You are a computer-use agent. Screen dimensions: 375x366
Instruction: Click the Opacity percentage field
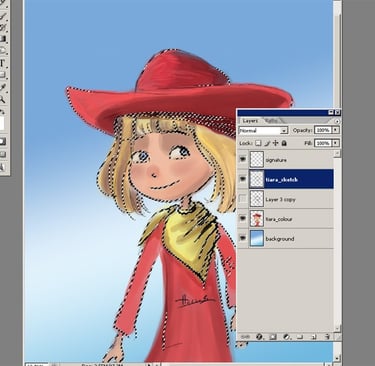point(323,130)
